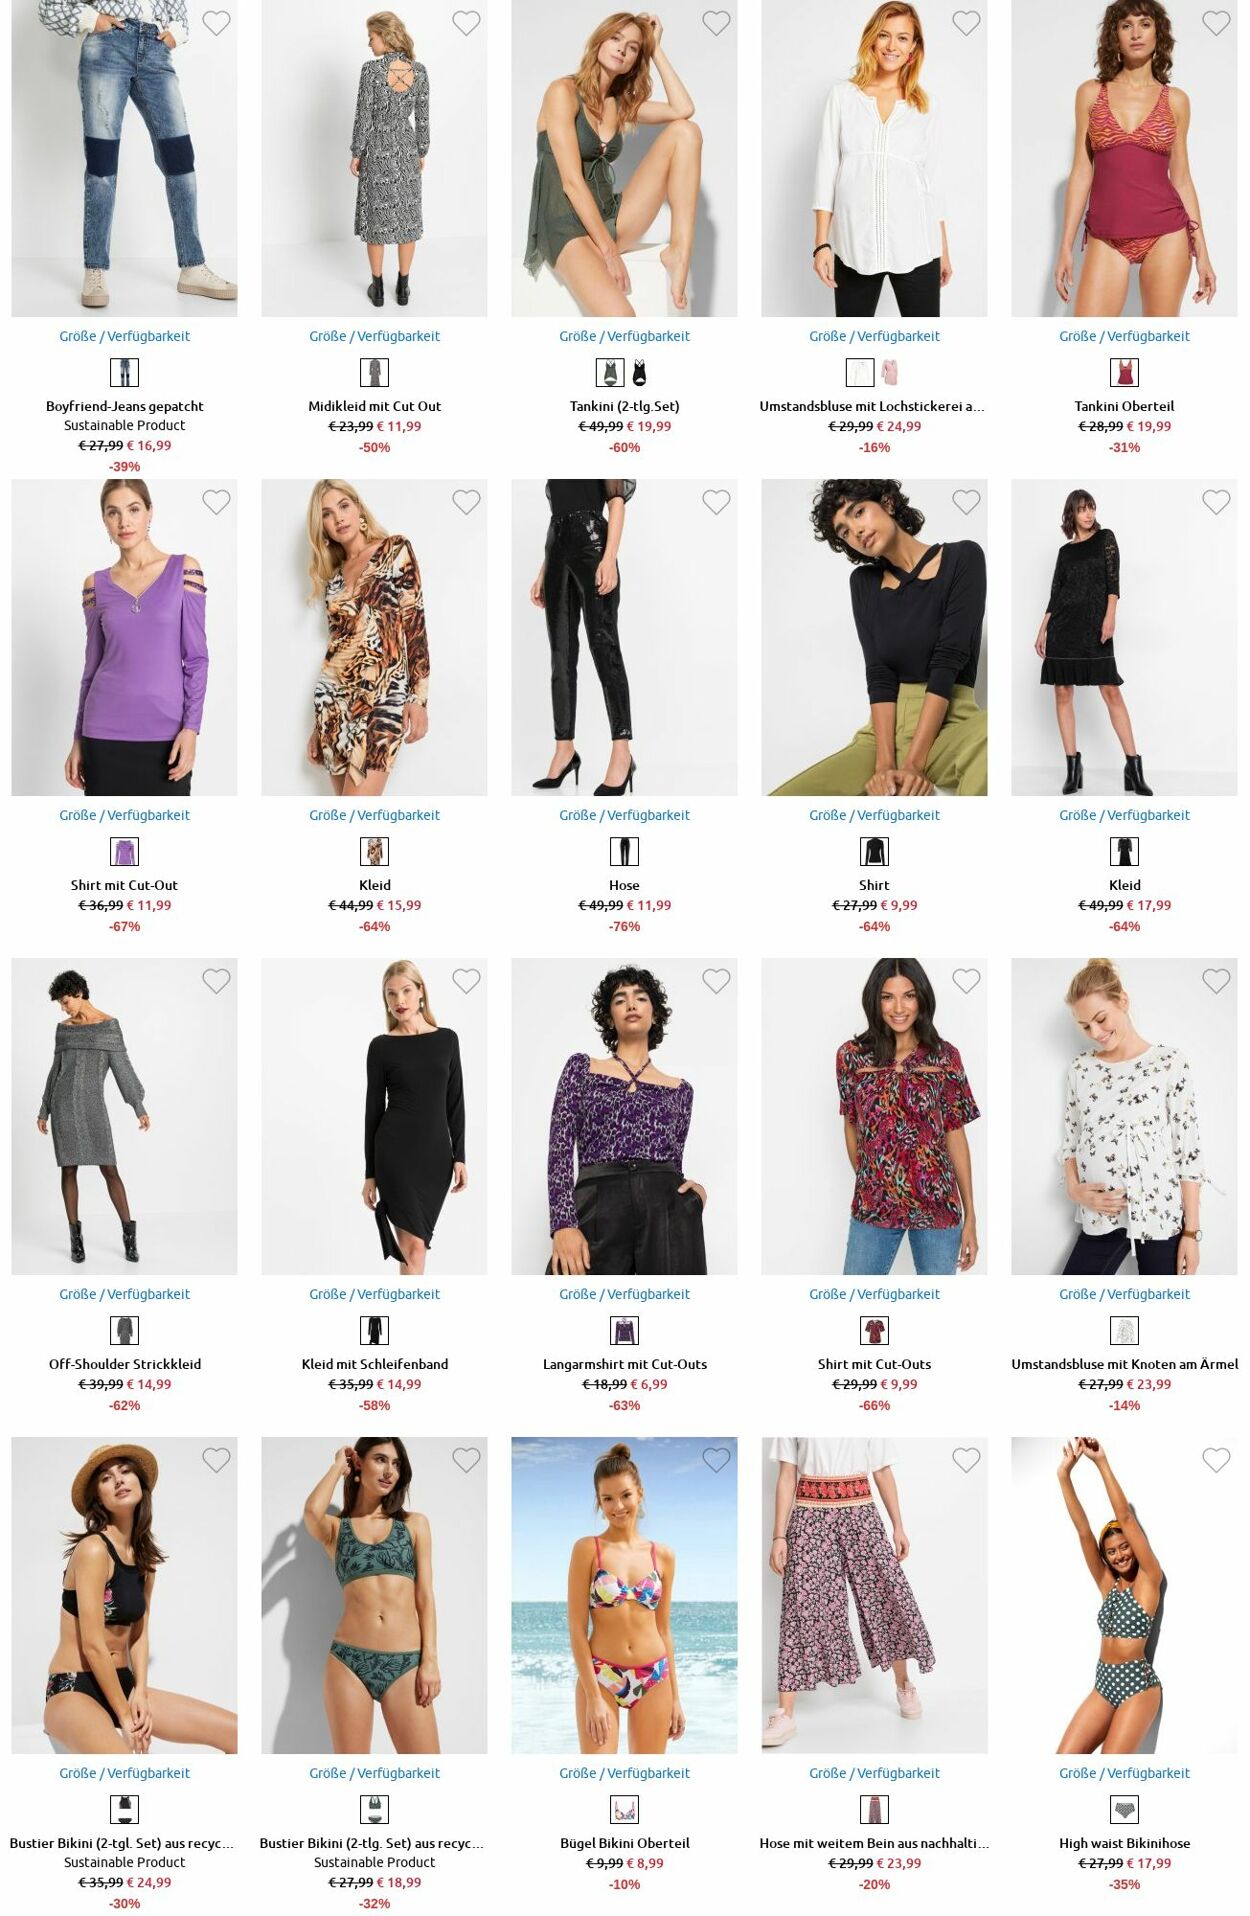
Task: Open Shirt mit Cut-Outs product link
Action: click(874, 1364)
